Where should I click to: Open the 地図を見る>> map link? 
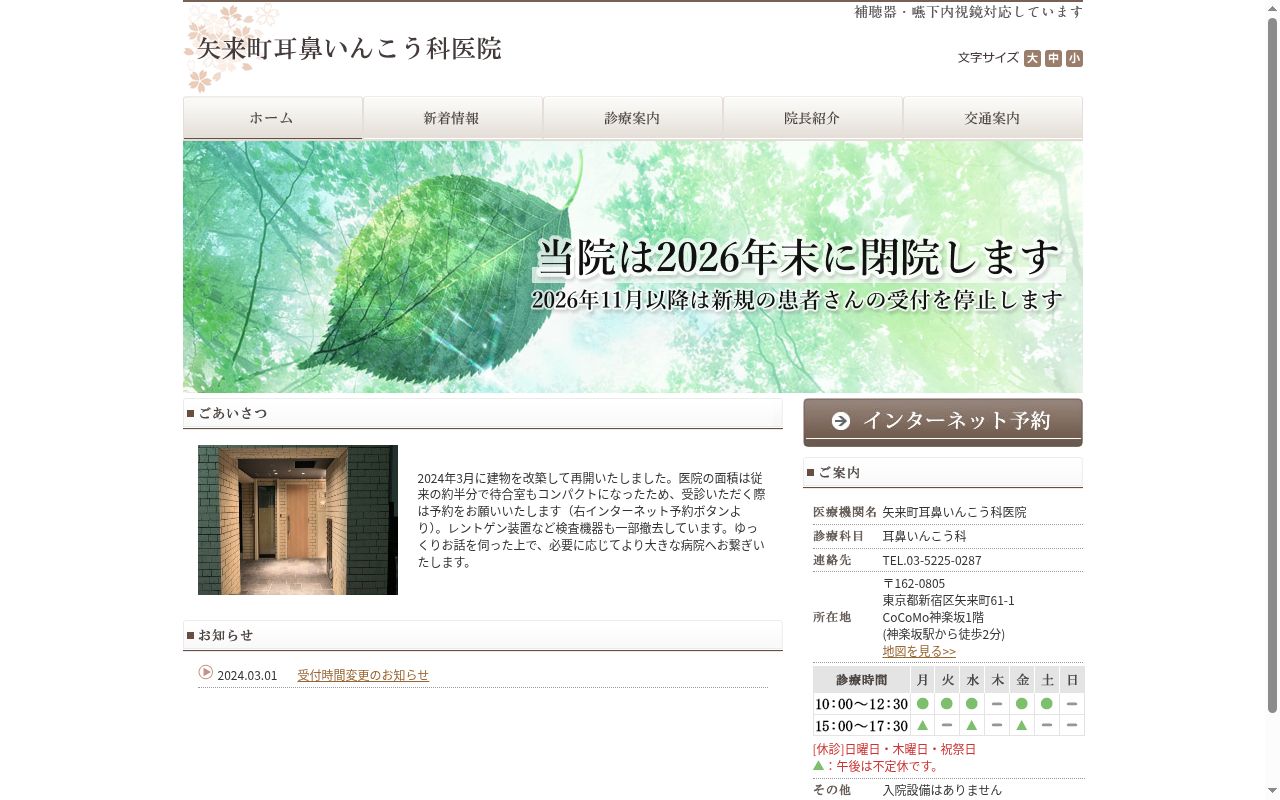(919, 651)
